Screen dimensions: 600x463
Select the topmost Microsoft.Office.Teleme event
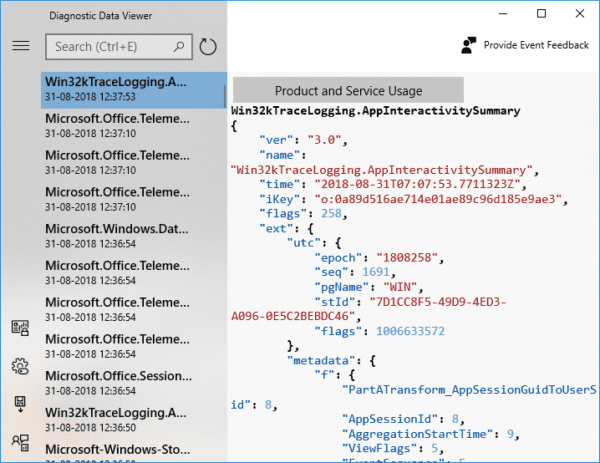[133, 125]
